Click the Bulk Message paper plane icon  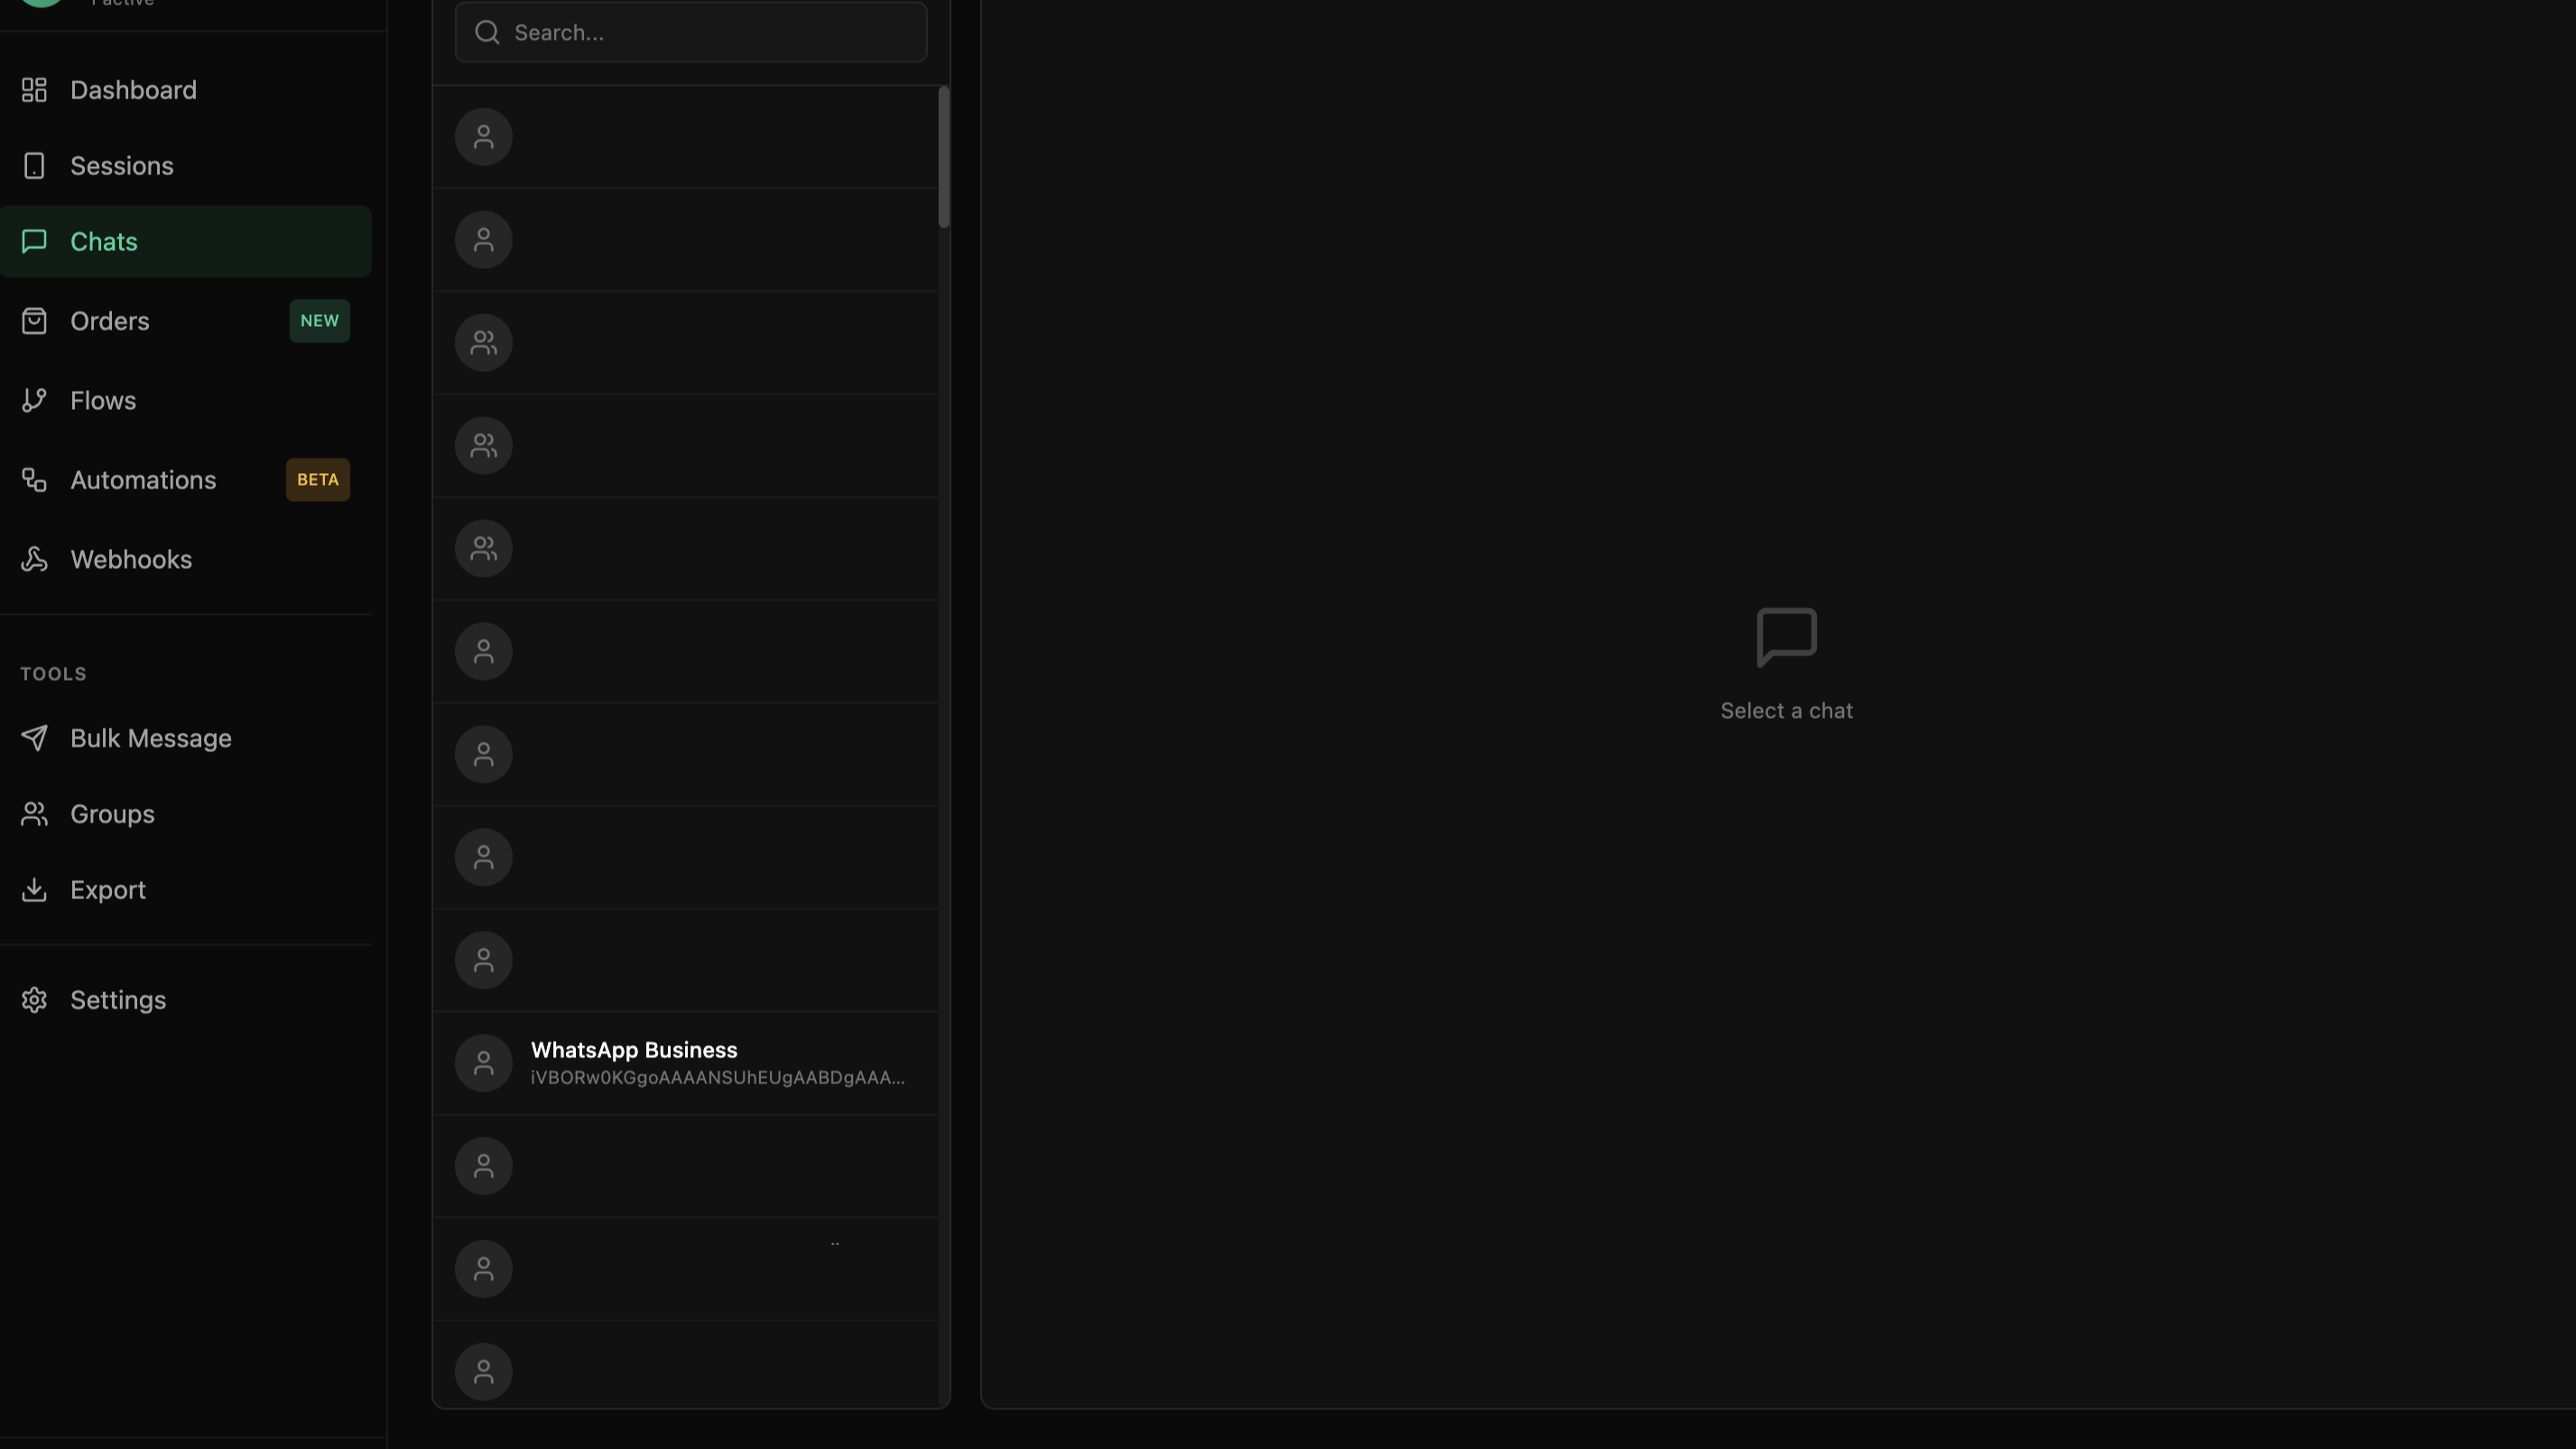(34, 738)
